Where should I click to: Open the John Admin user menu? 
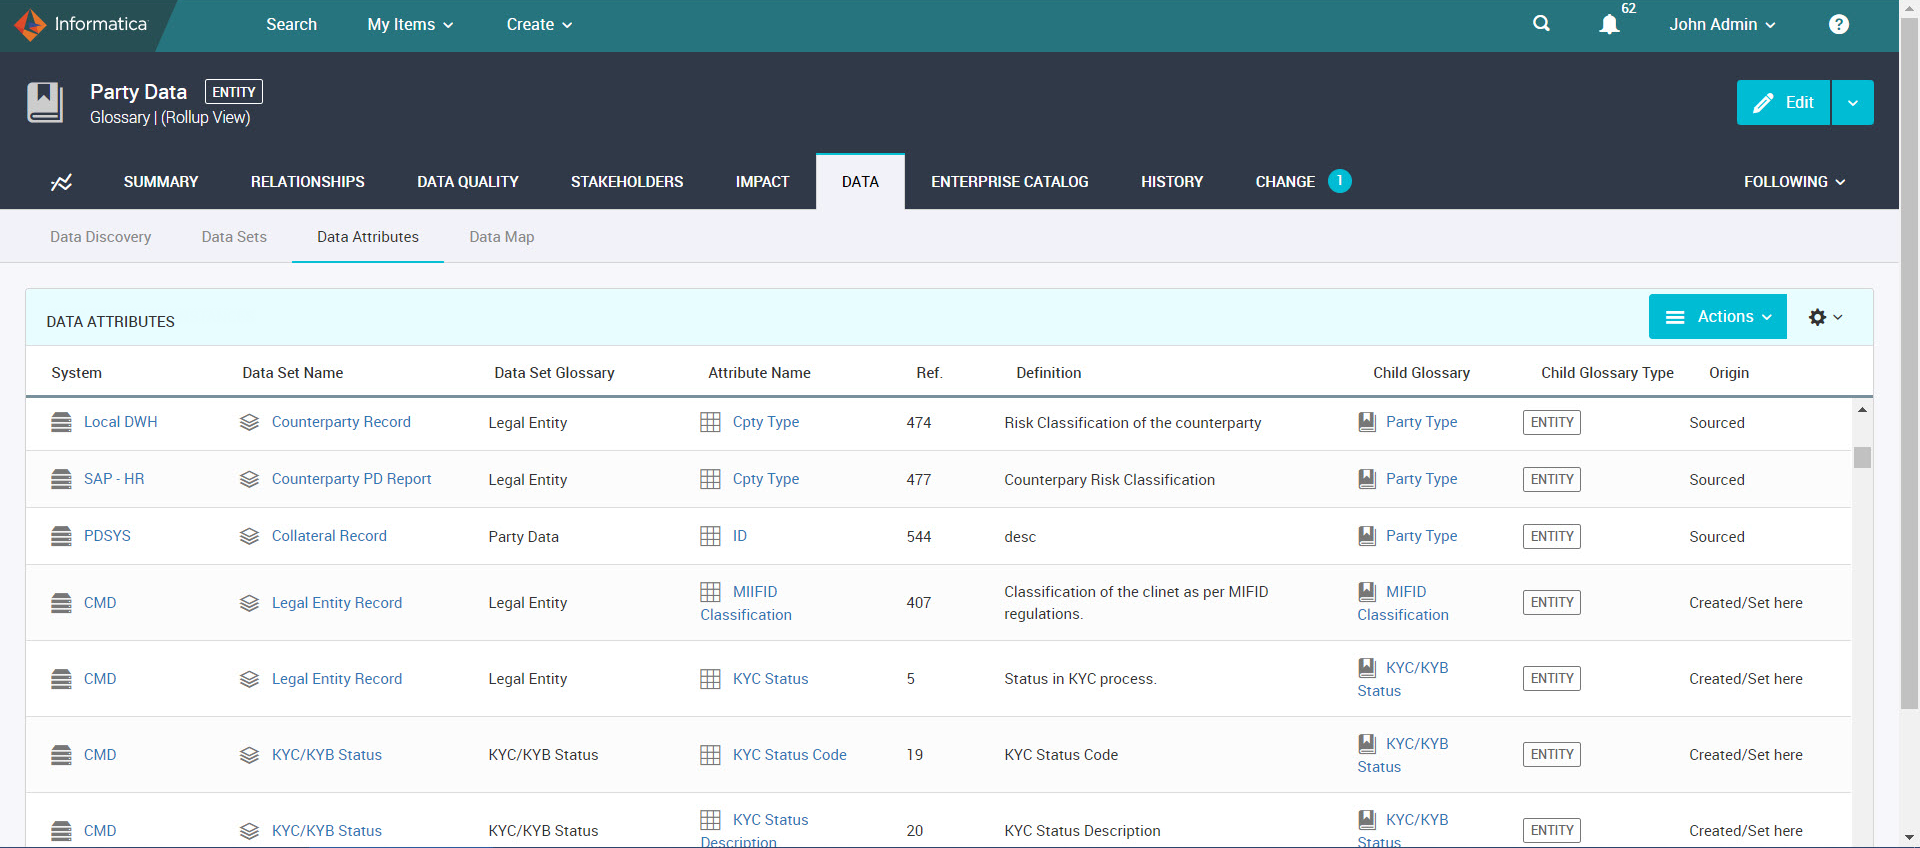[x=1722, y=24]
